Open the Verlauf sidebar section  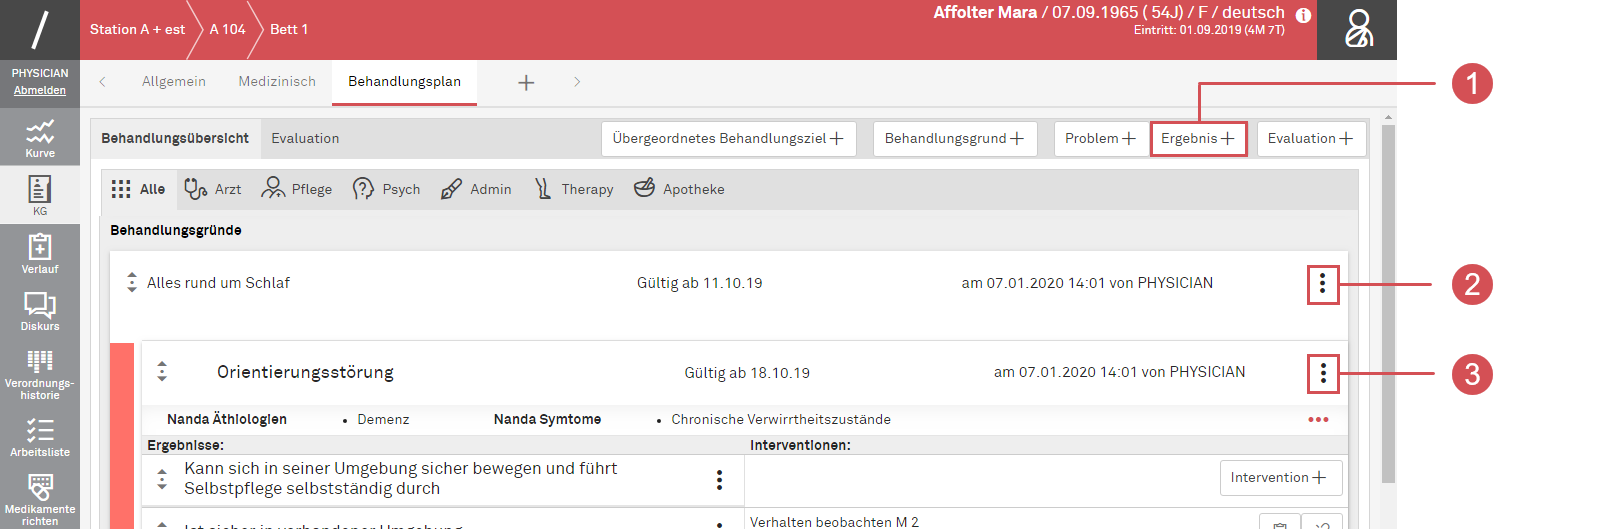pyautogui.click(x=40, y=253)
